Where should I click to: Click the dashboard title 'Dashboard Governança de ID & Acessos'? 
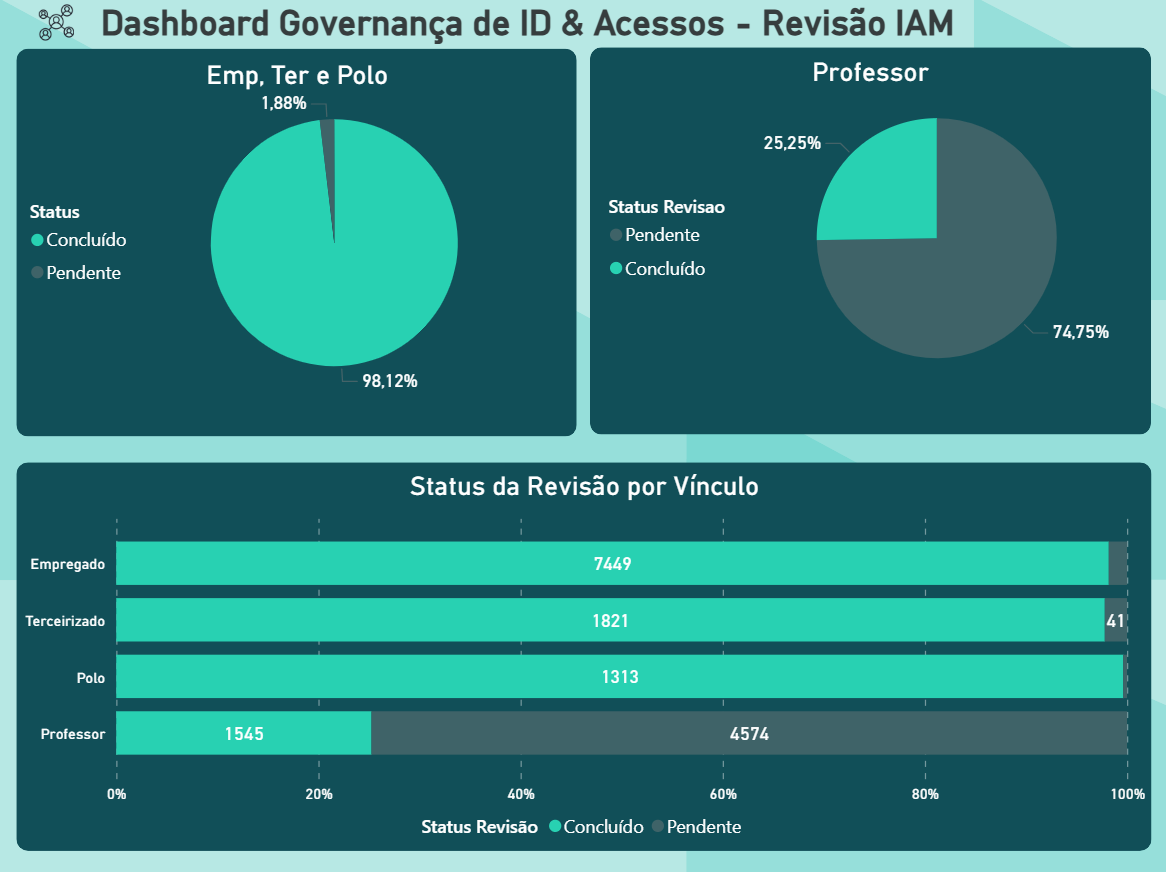tap(413, 23)
